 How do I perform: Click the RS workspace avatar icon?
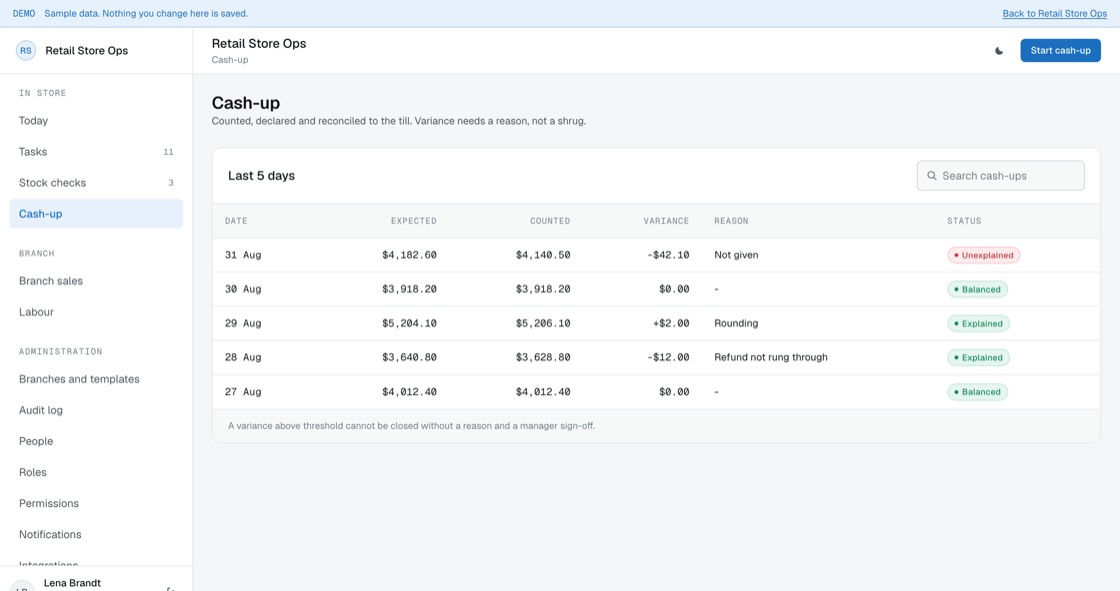[26, 51]
